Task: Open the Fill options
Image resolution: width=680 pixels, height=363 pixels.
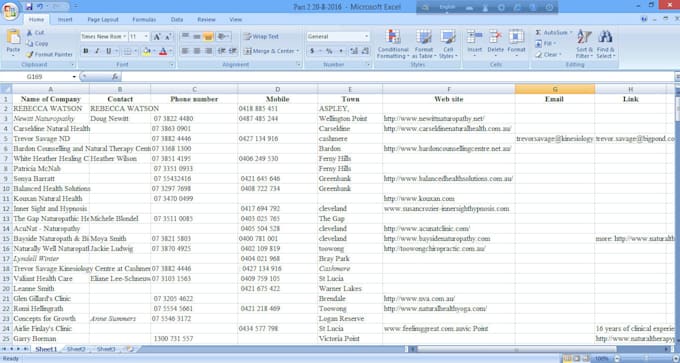Action: [x=546, y=43]
